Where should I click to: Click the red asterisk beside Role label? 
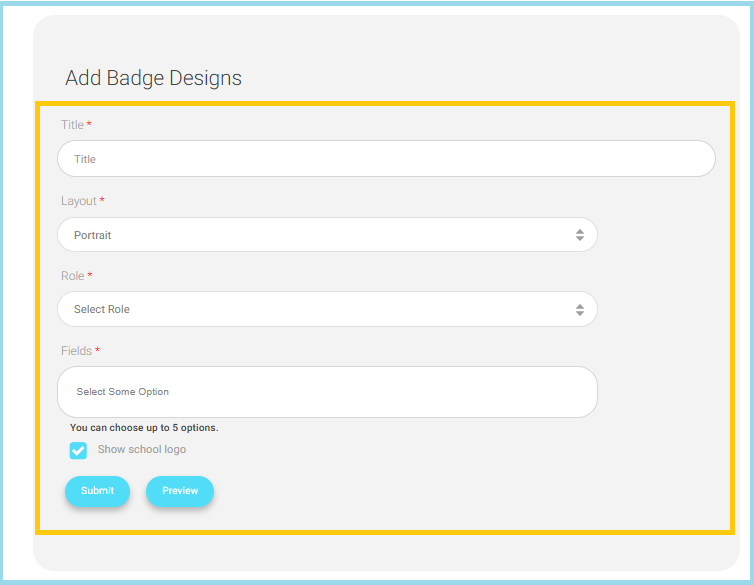[90, 275]
